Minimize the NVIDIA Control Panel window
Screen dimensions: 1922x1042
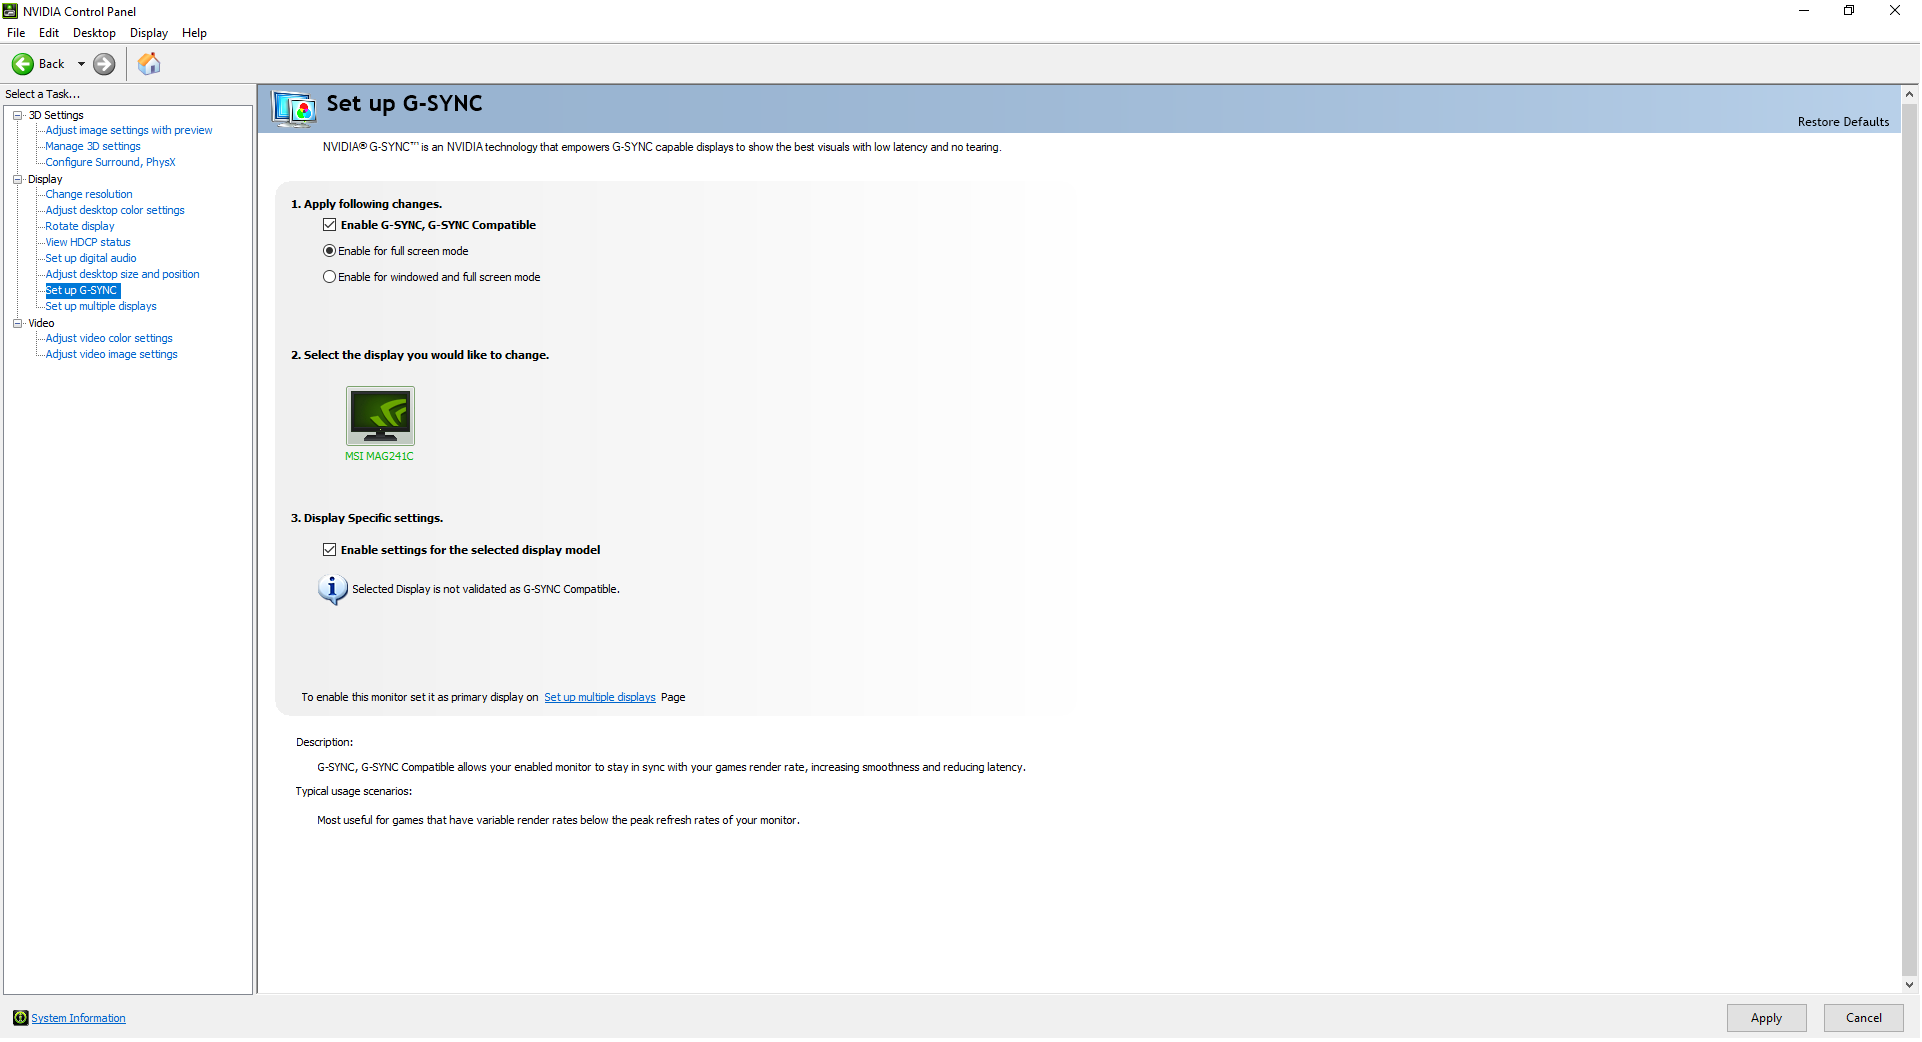pyautogui.click(x=1804, y=11)
